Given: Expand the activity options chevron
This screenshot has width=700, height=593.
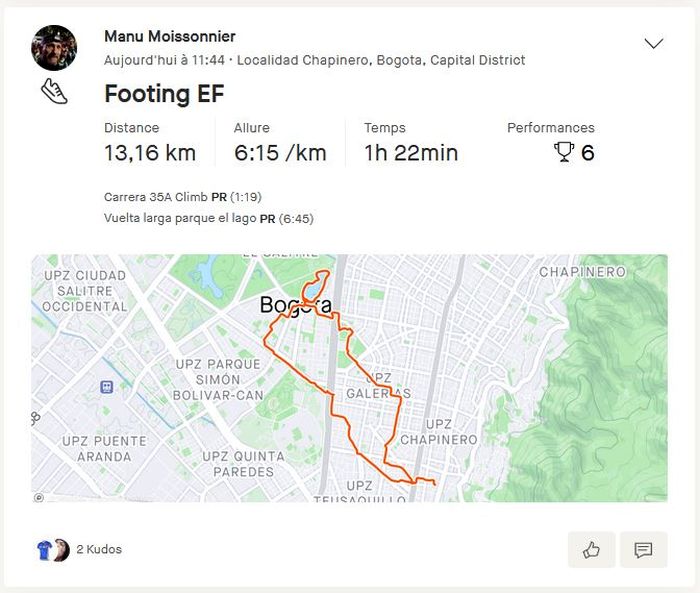Looking at the screenshot, I should click(x=654, y=43).
